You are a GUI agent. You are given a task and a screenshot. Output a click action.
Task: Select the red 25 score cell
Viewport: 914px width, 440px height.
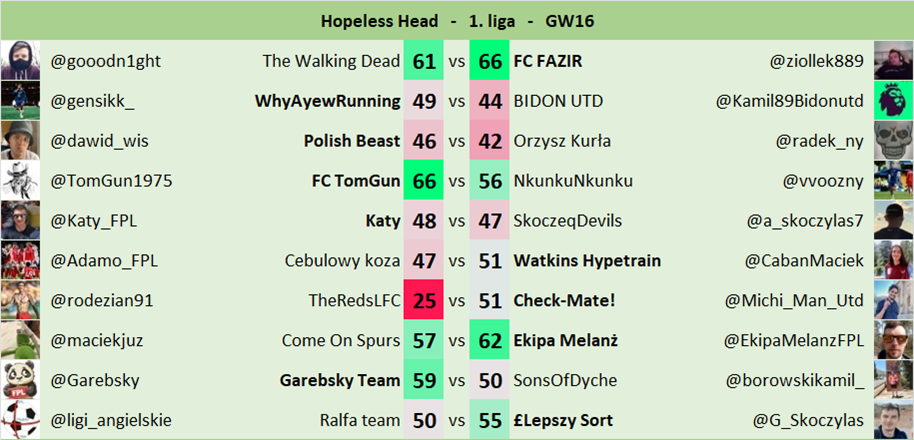[424, 300]
